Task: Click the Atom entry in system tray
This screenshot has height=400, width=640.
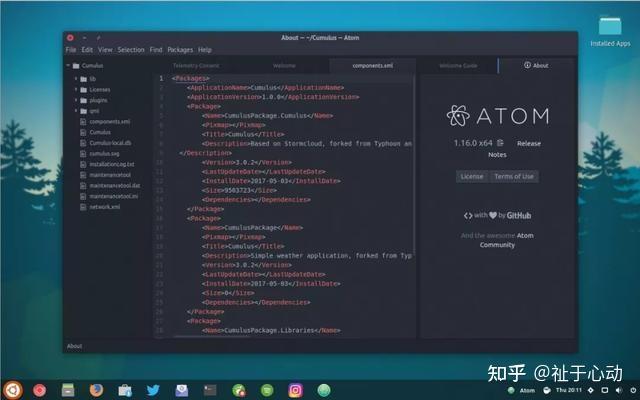Action: [527, 391]
